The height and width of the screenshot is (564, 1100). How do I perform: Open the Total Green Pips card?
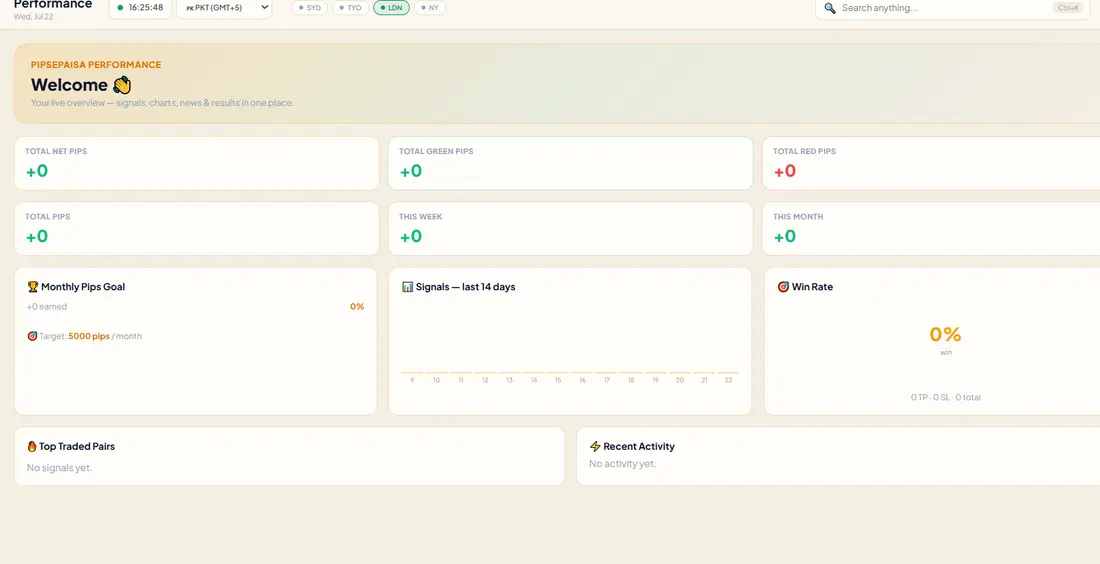coord(570,163)
